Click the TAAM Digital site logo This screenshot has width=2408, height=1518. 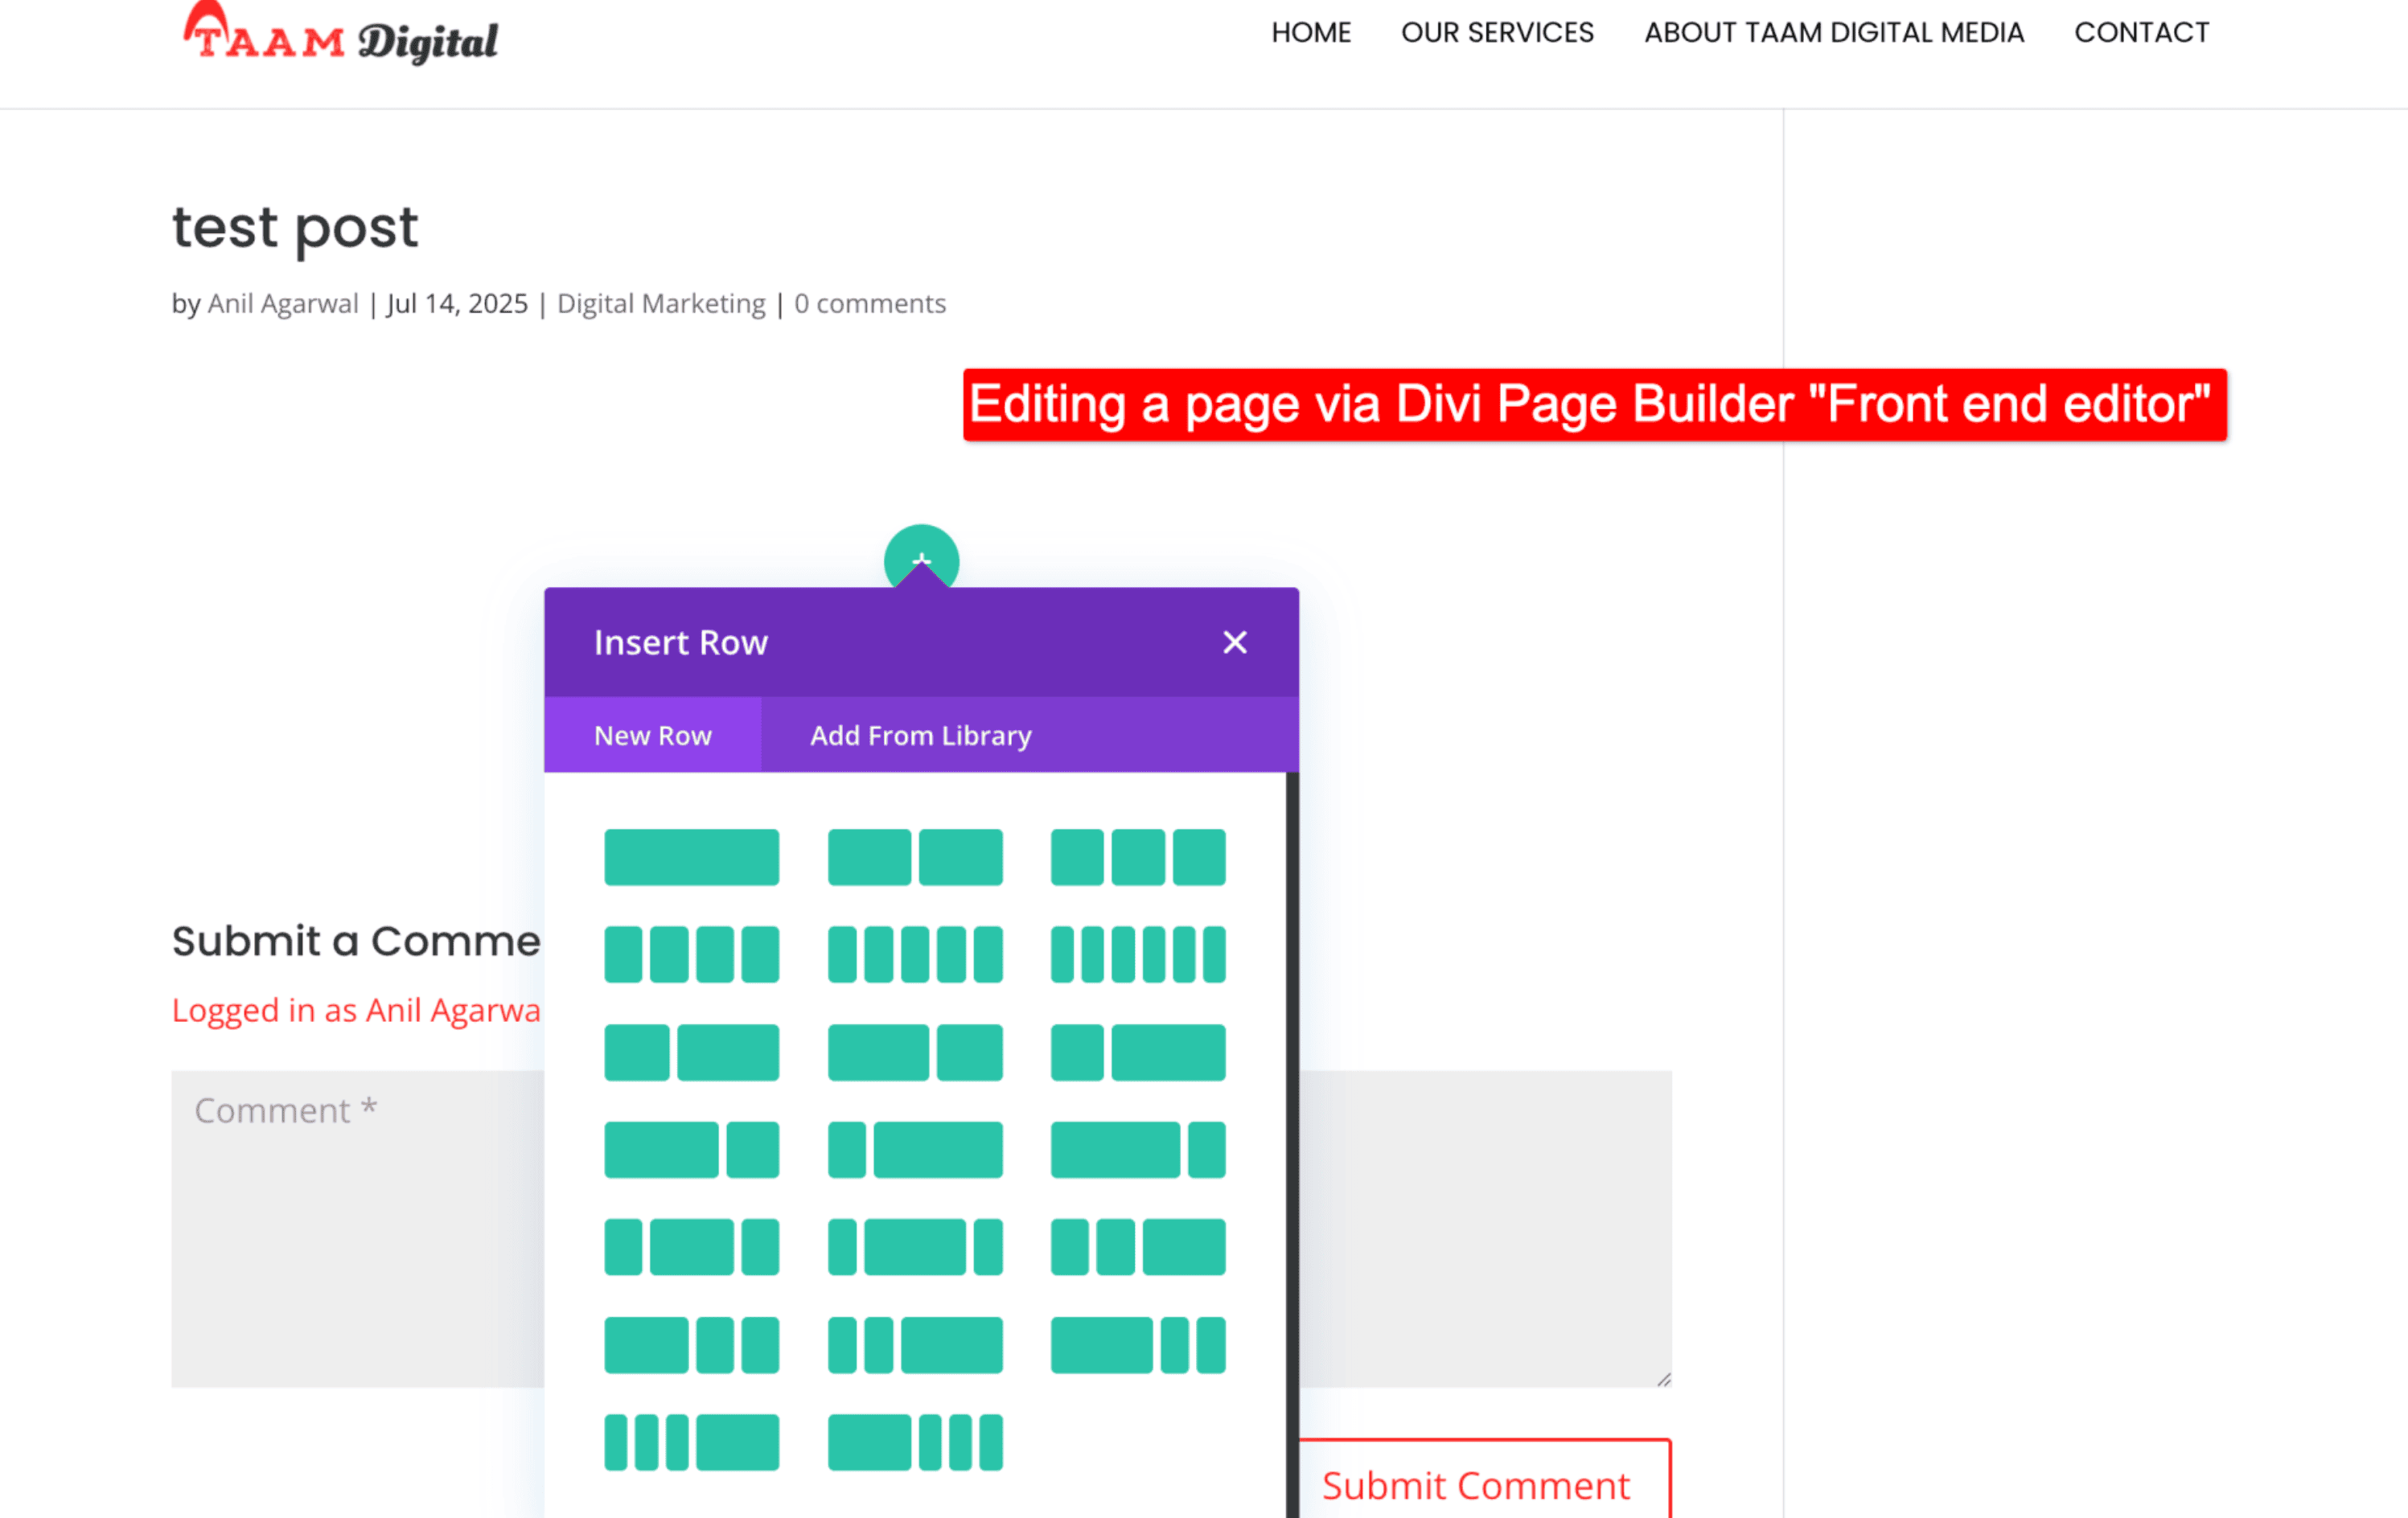click(340, 35)
